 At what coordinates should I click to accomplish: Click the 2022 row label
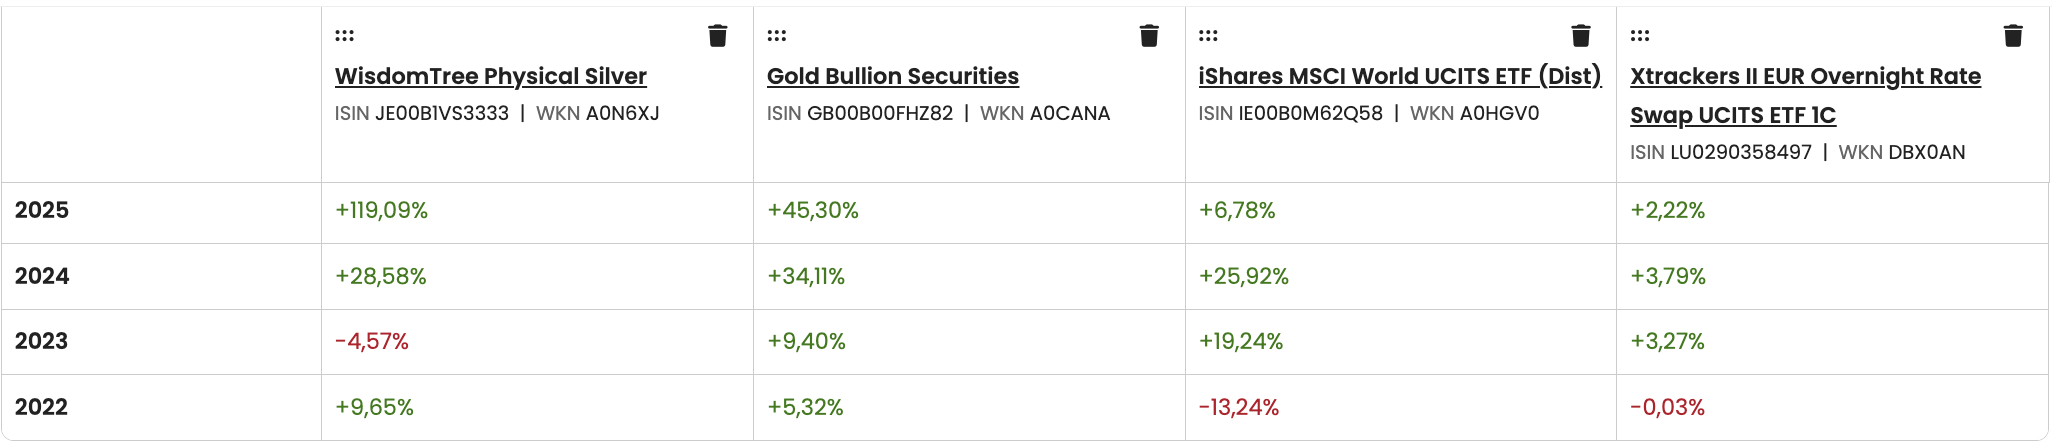42,407
